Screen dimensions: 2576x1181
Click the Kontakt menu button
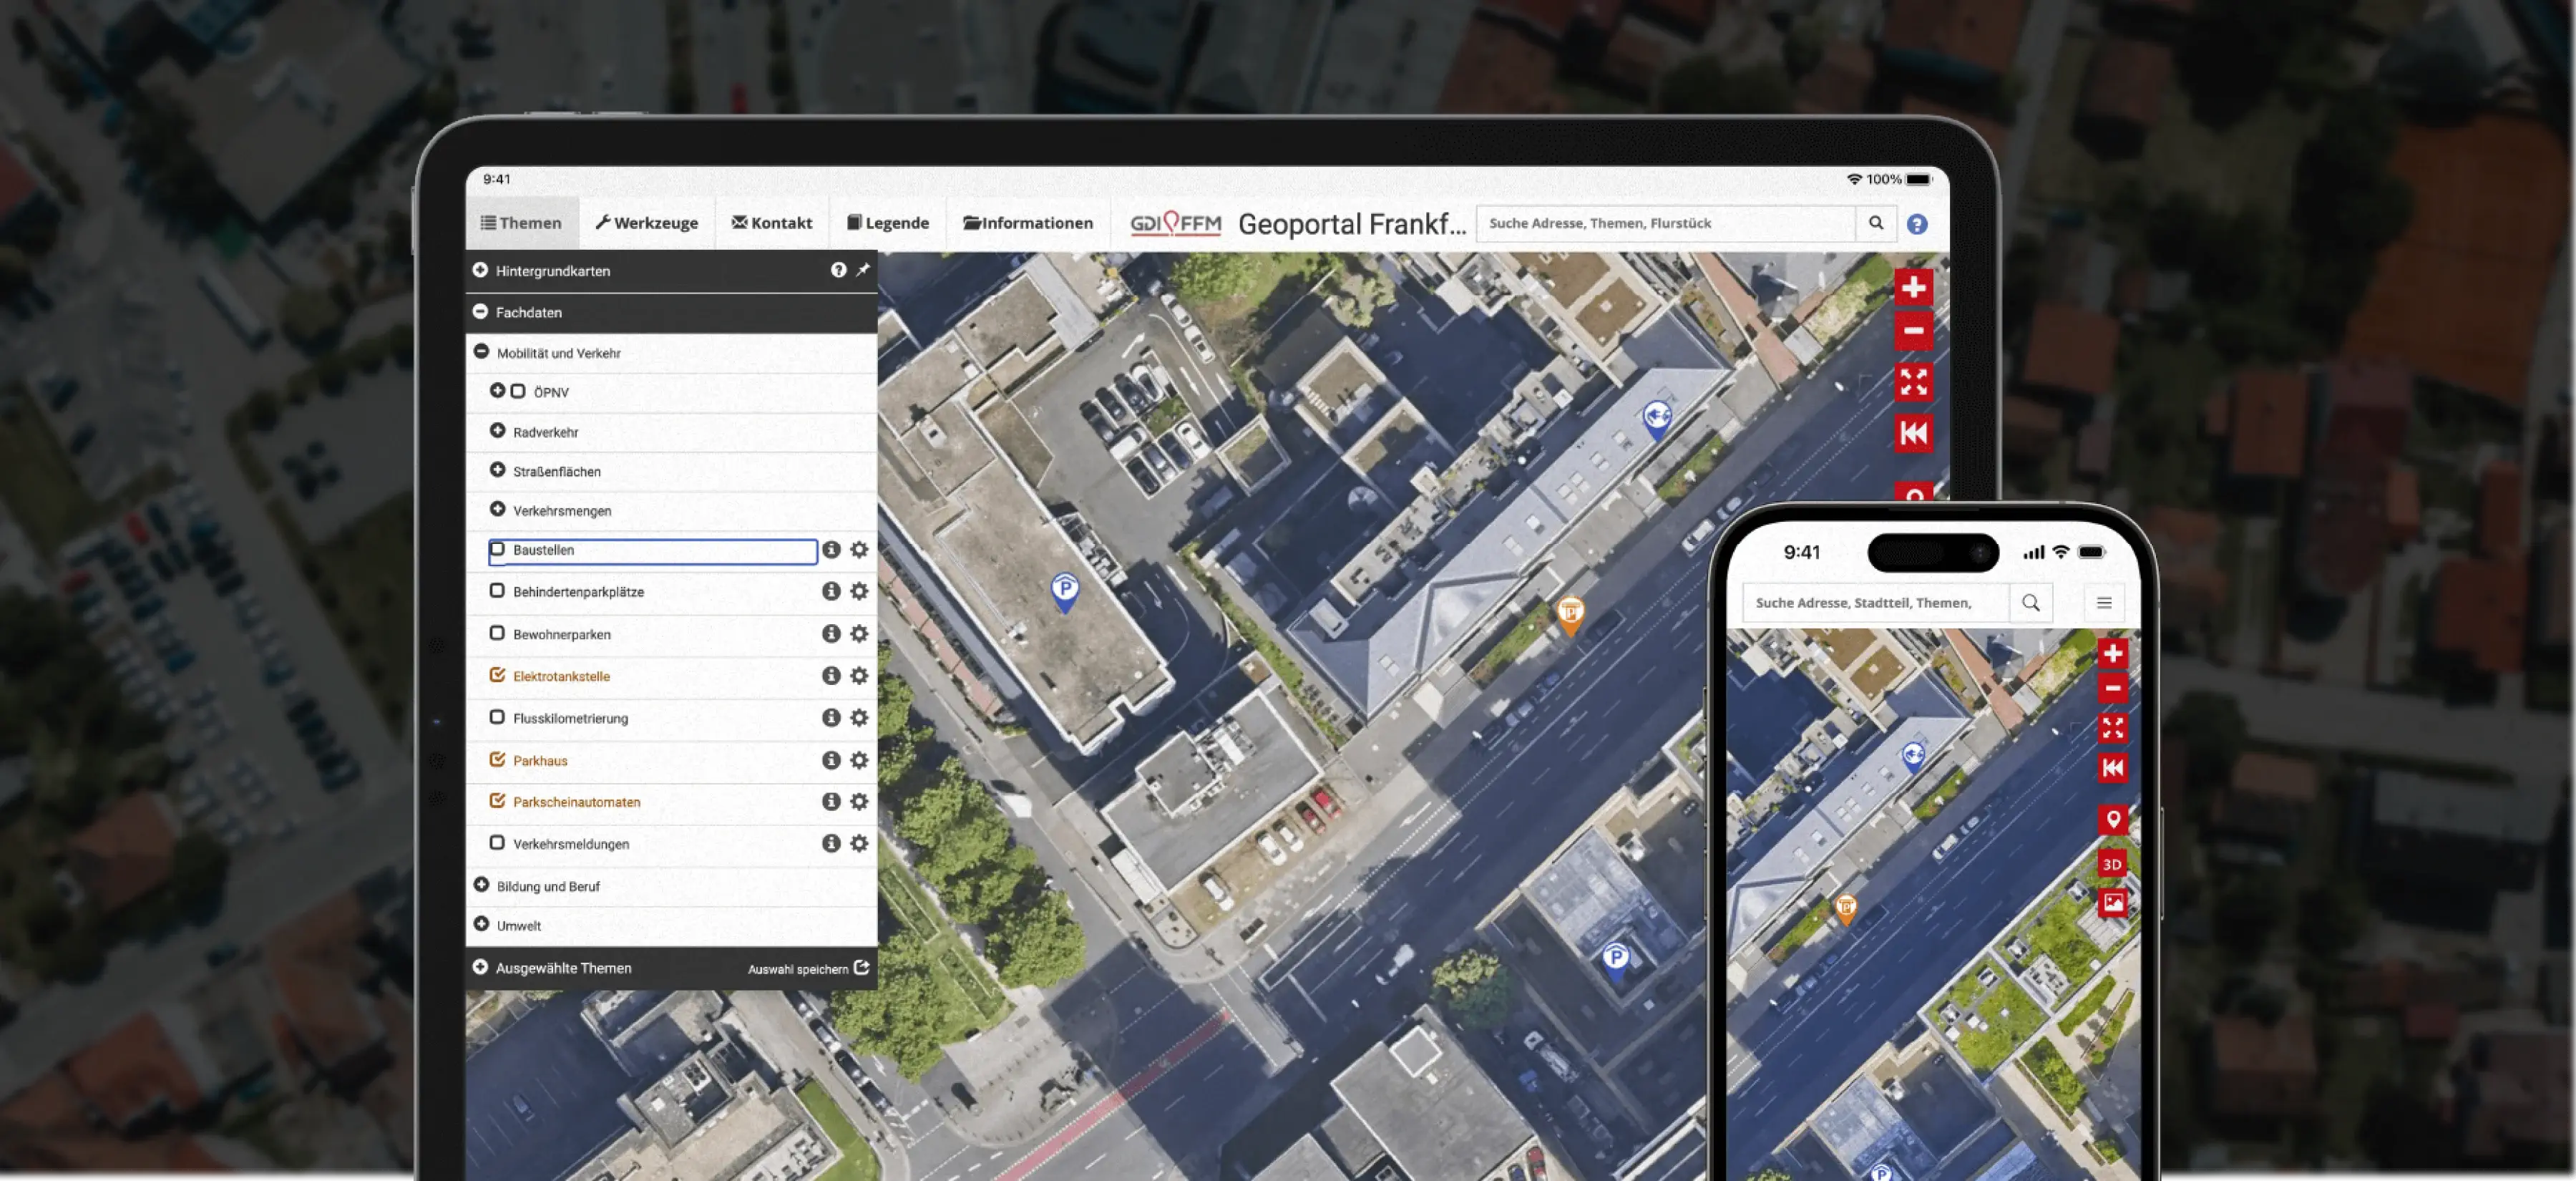771,223
